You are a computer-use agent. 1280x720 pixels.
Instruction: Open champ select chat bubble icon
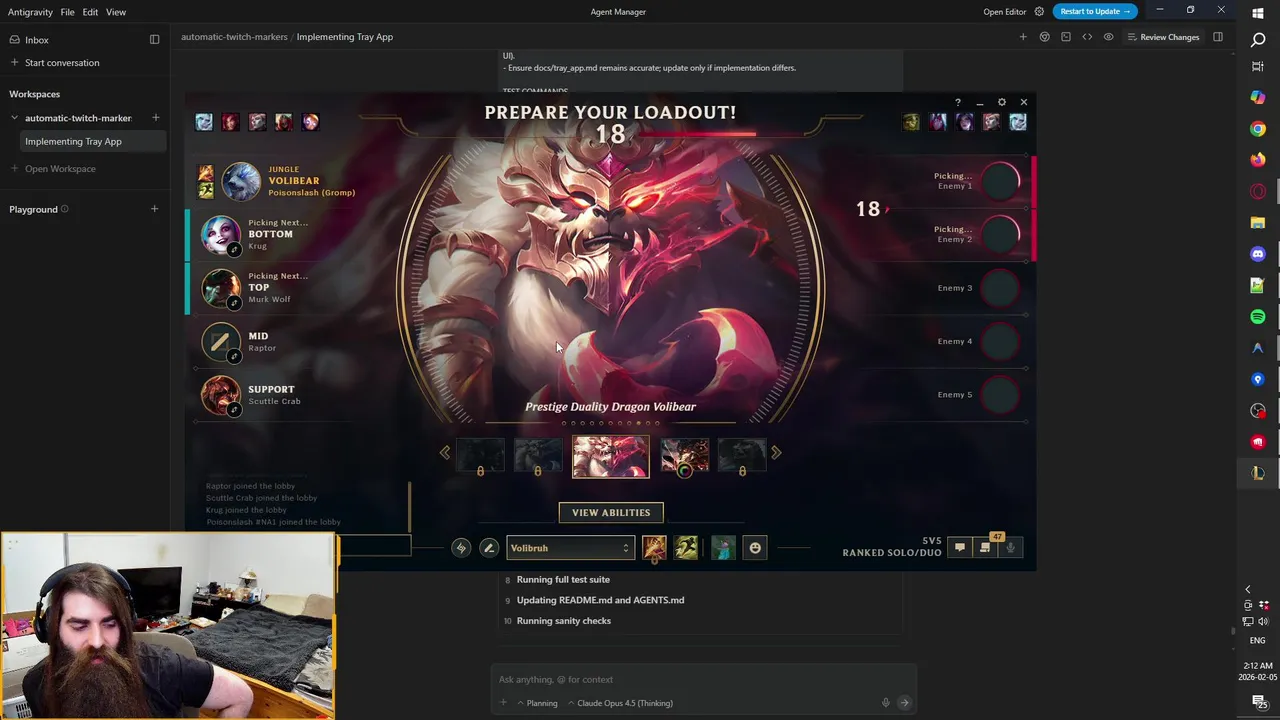(960, 547)
